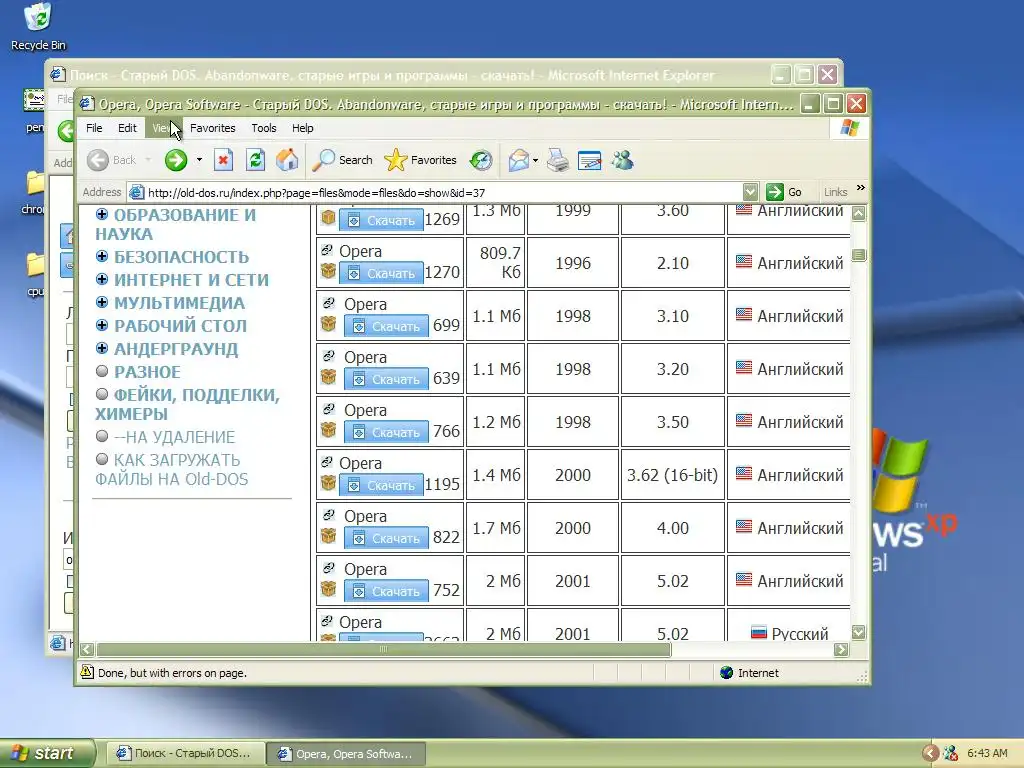Click the Windows Messenger tray icon

point(951,753)
